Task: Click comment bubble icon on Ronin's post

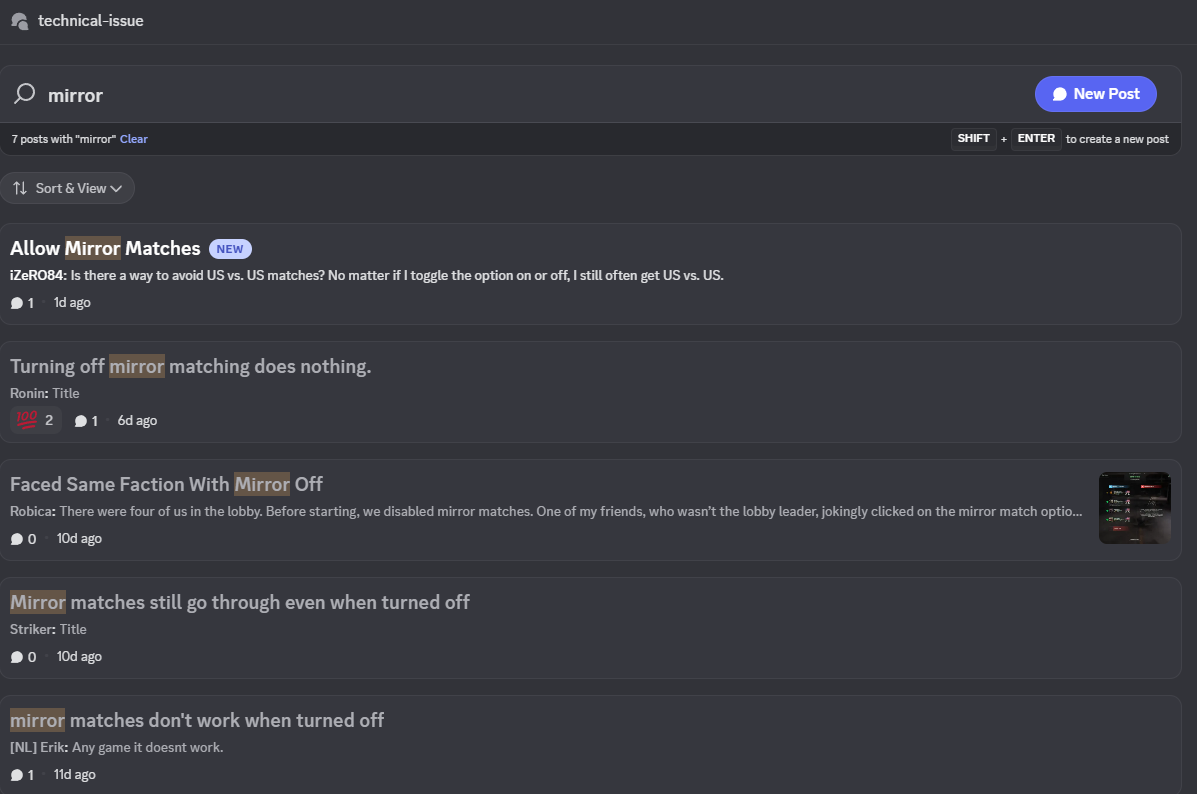Action: pyautogui.click(x=80, y=421)
